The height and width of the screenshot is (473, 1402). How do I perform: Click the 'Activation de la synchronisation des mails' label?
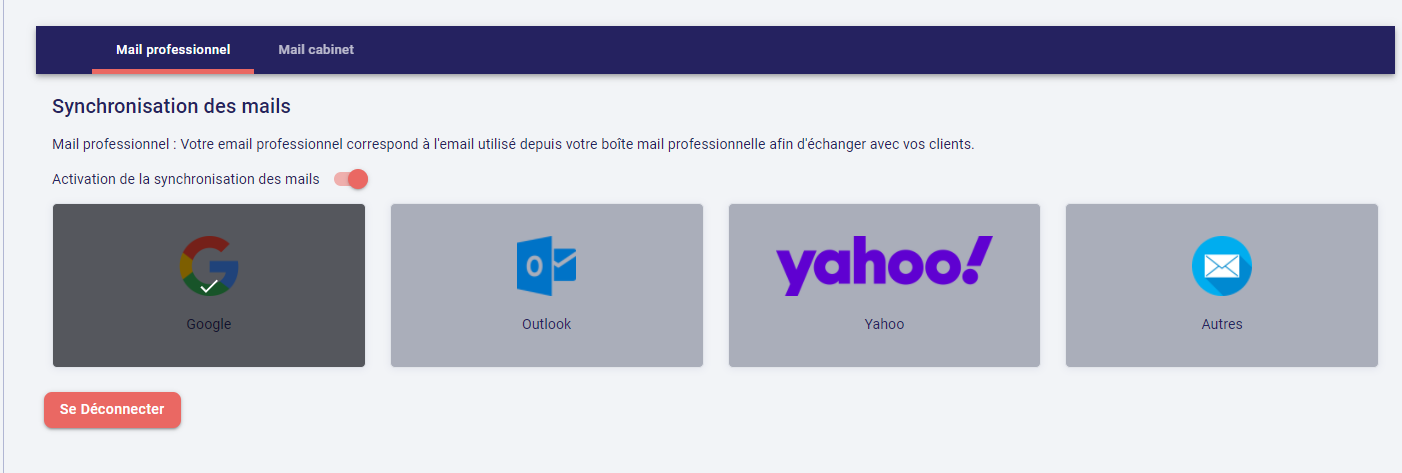[x=186, y=179]
